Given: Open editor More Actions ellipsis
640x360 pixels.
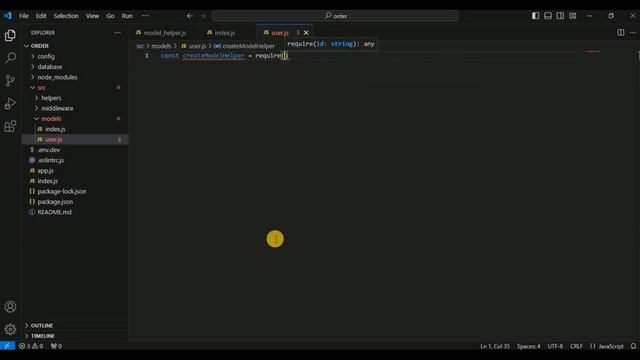Looking at the screenshot, I should click(x=633, y=33).
